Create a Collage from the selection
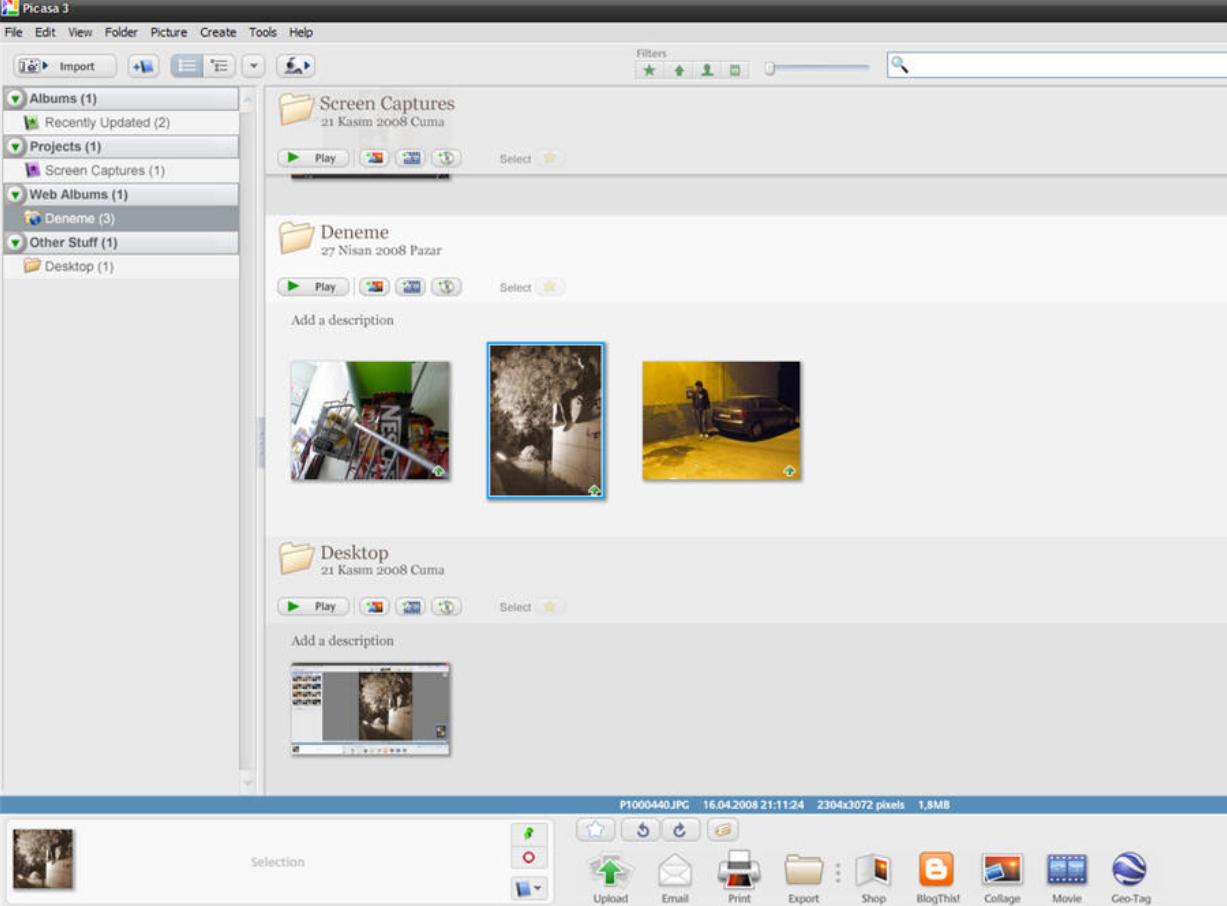The height and width of the screenshot is (906, 1227). pyautogui.click(x=1001, y=870)
